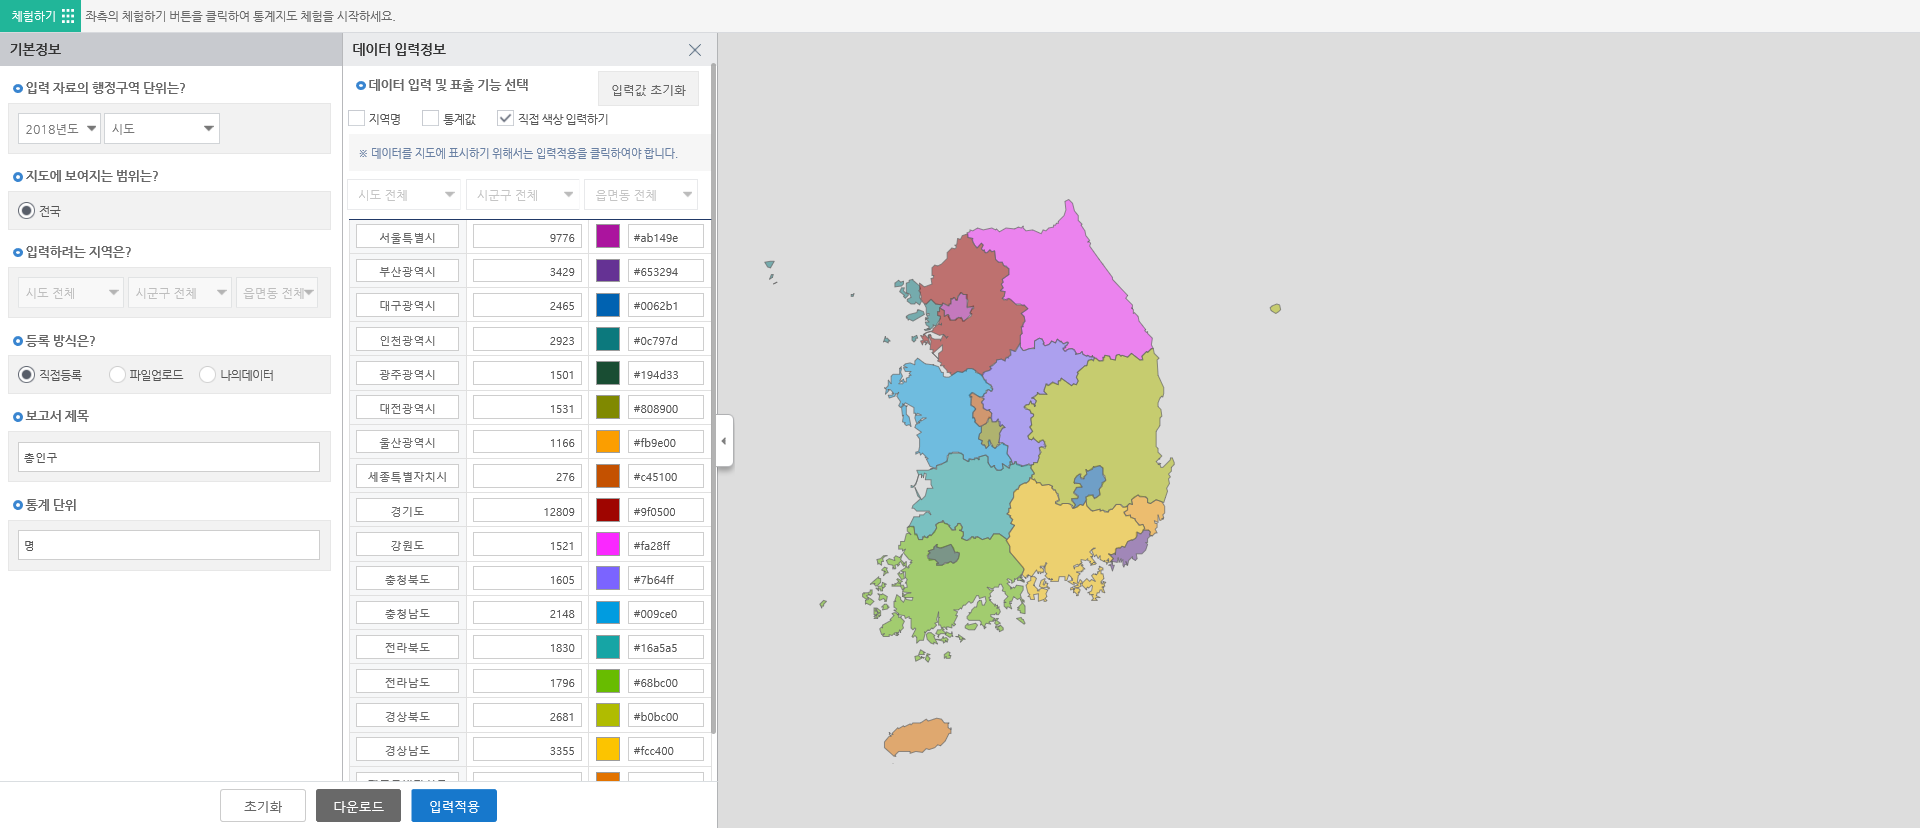Uncheck 직접 색상 입력하기 checkbox

tap(505, 119)
